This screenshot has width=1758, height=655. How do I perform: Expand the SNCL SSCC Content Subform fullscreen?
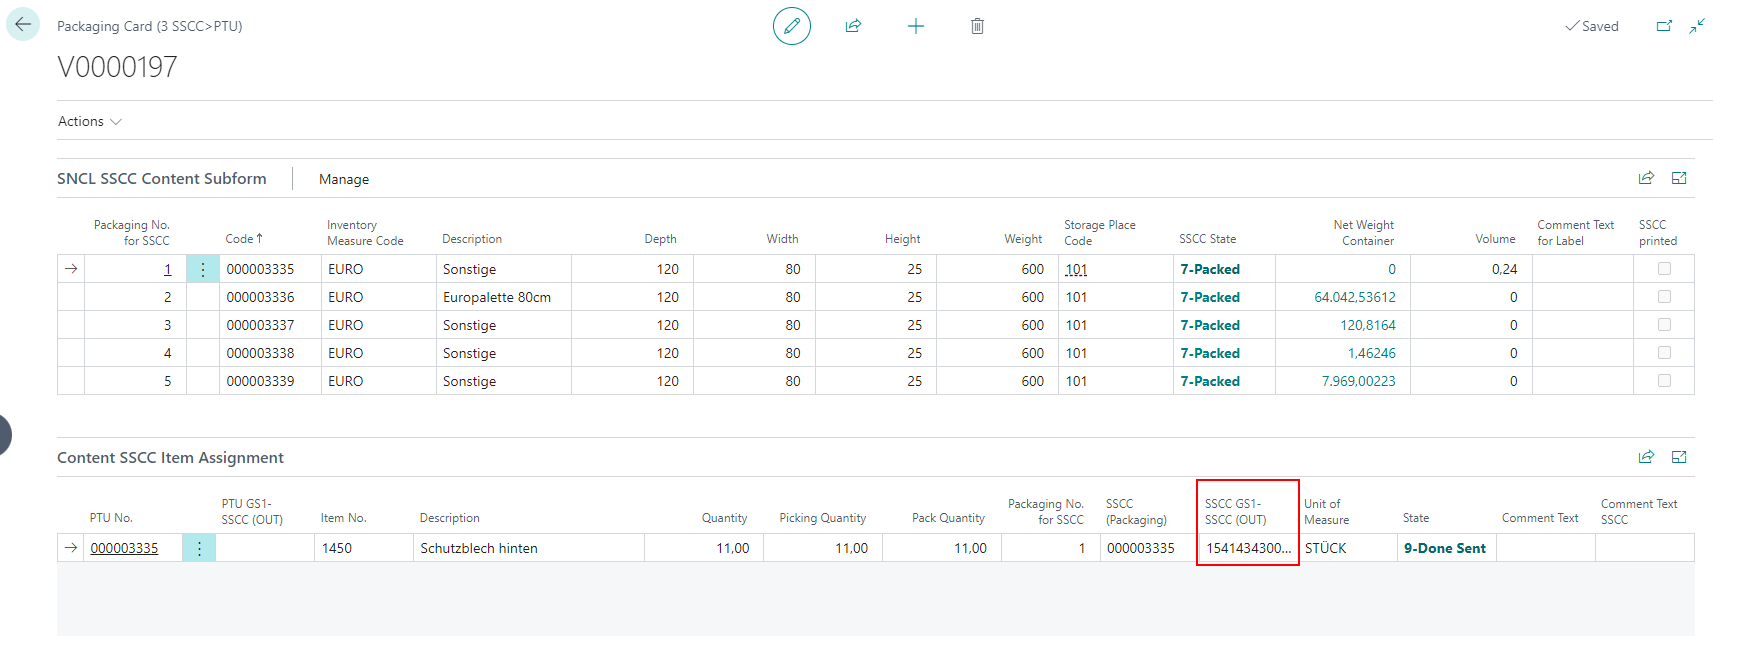(1679, 178)
